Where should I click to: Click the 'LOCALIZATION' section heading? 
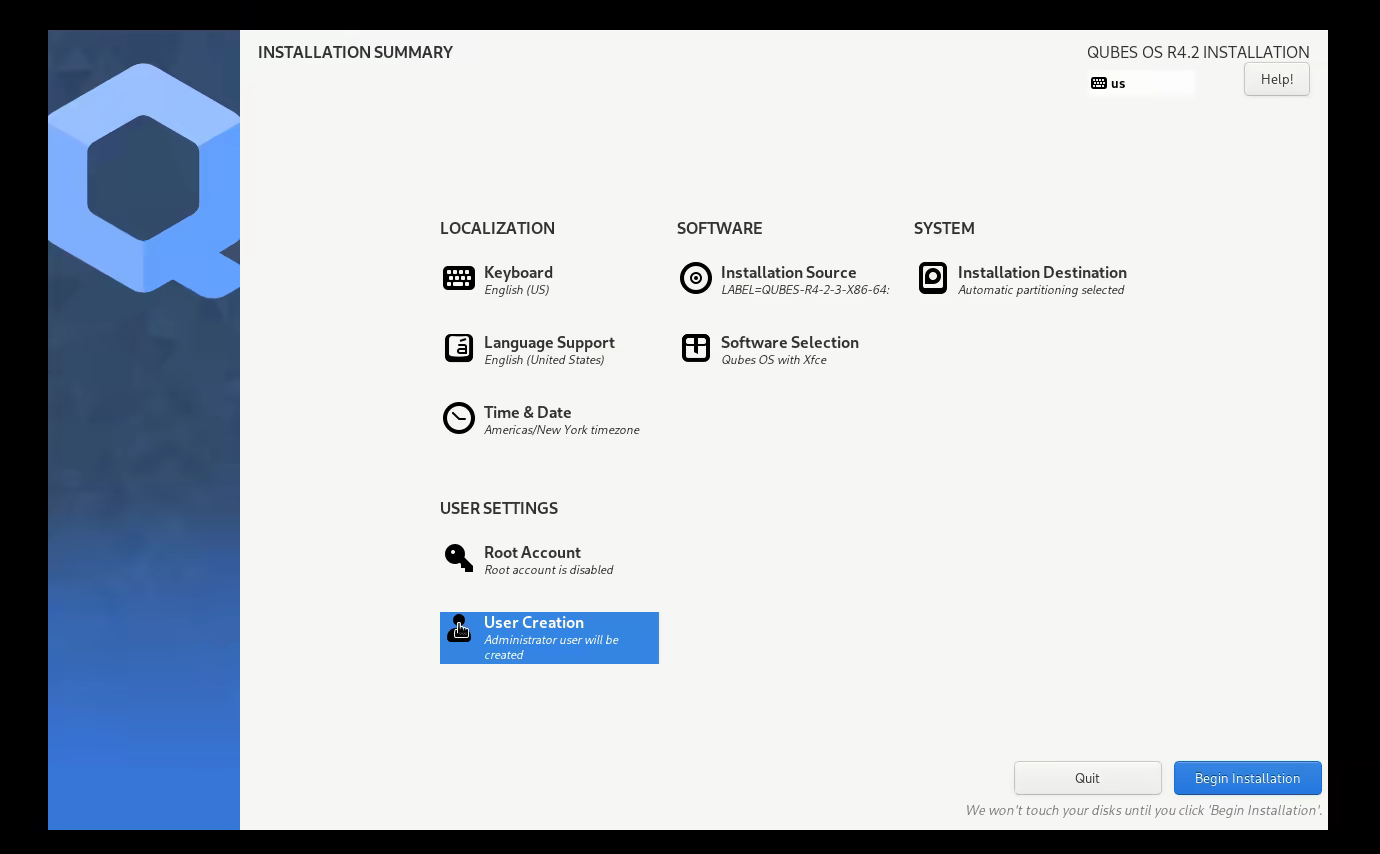(x=497, y=228)
